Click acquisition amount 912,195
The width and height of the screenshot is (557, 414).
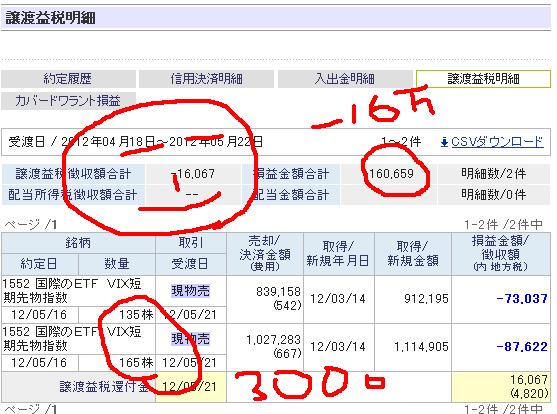click(426, 299)
